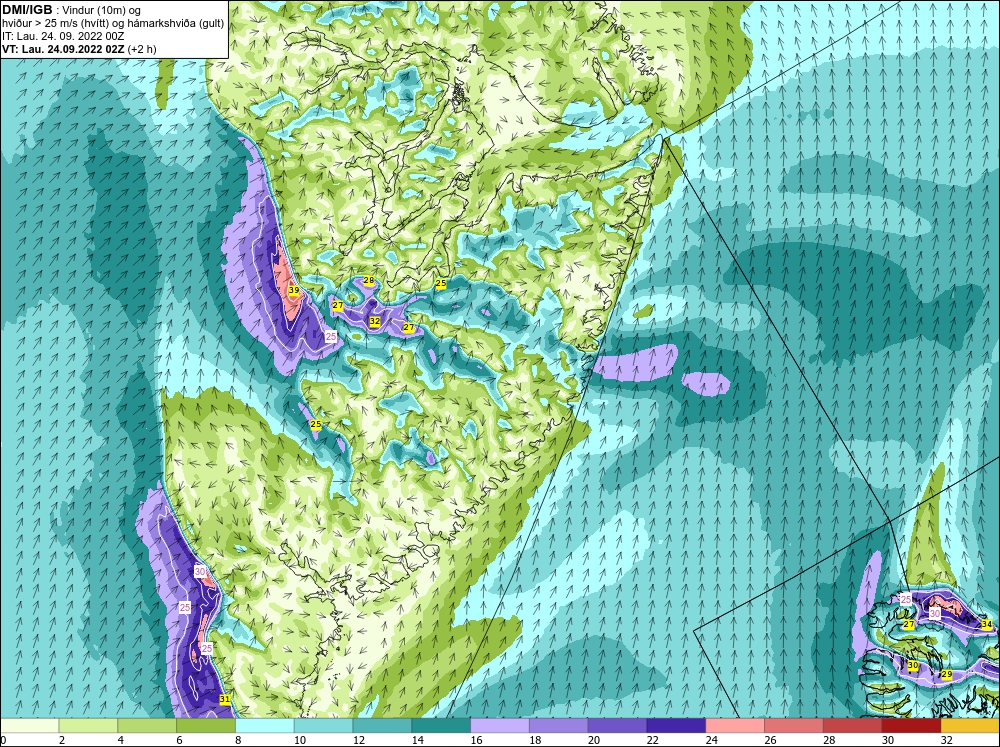Click the 6–8 m/s olive green legend swatch

click(x=206, y=725)
